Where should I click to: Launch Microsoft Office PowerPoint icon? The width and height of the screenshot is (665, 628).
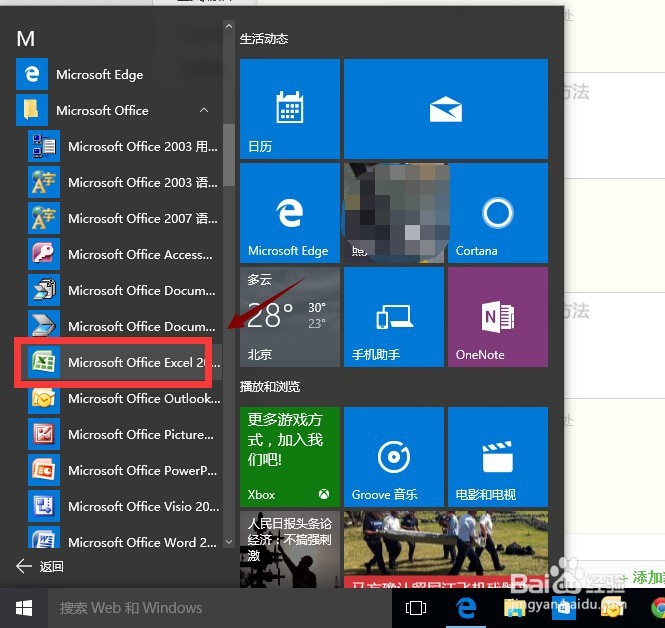click(x=44, y=470)
